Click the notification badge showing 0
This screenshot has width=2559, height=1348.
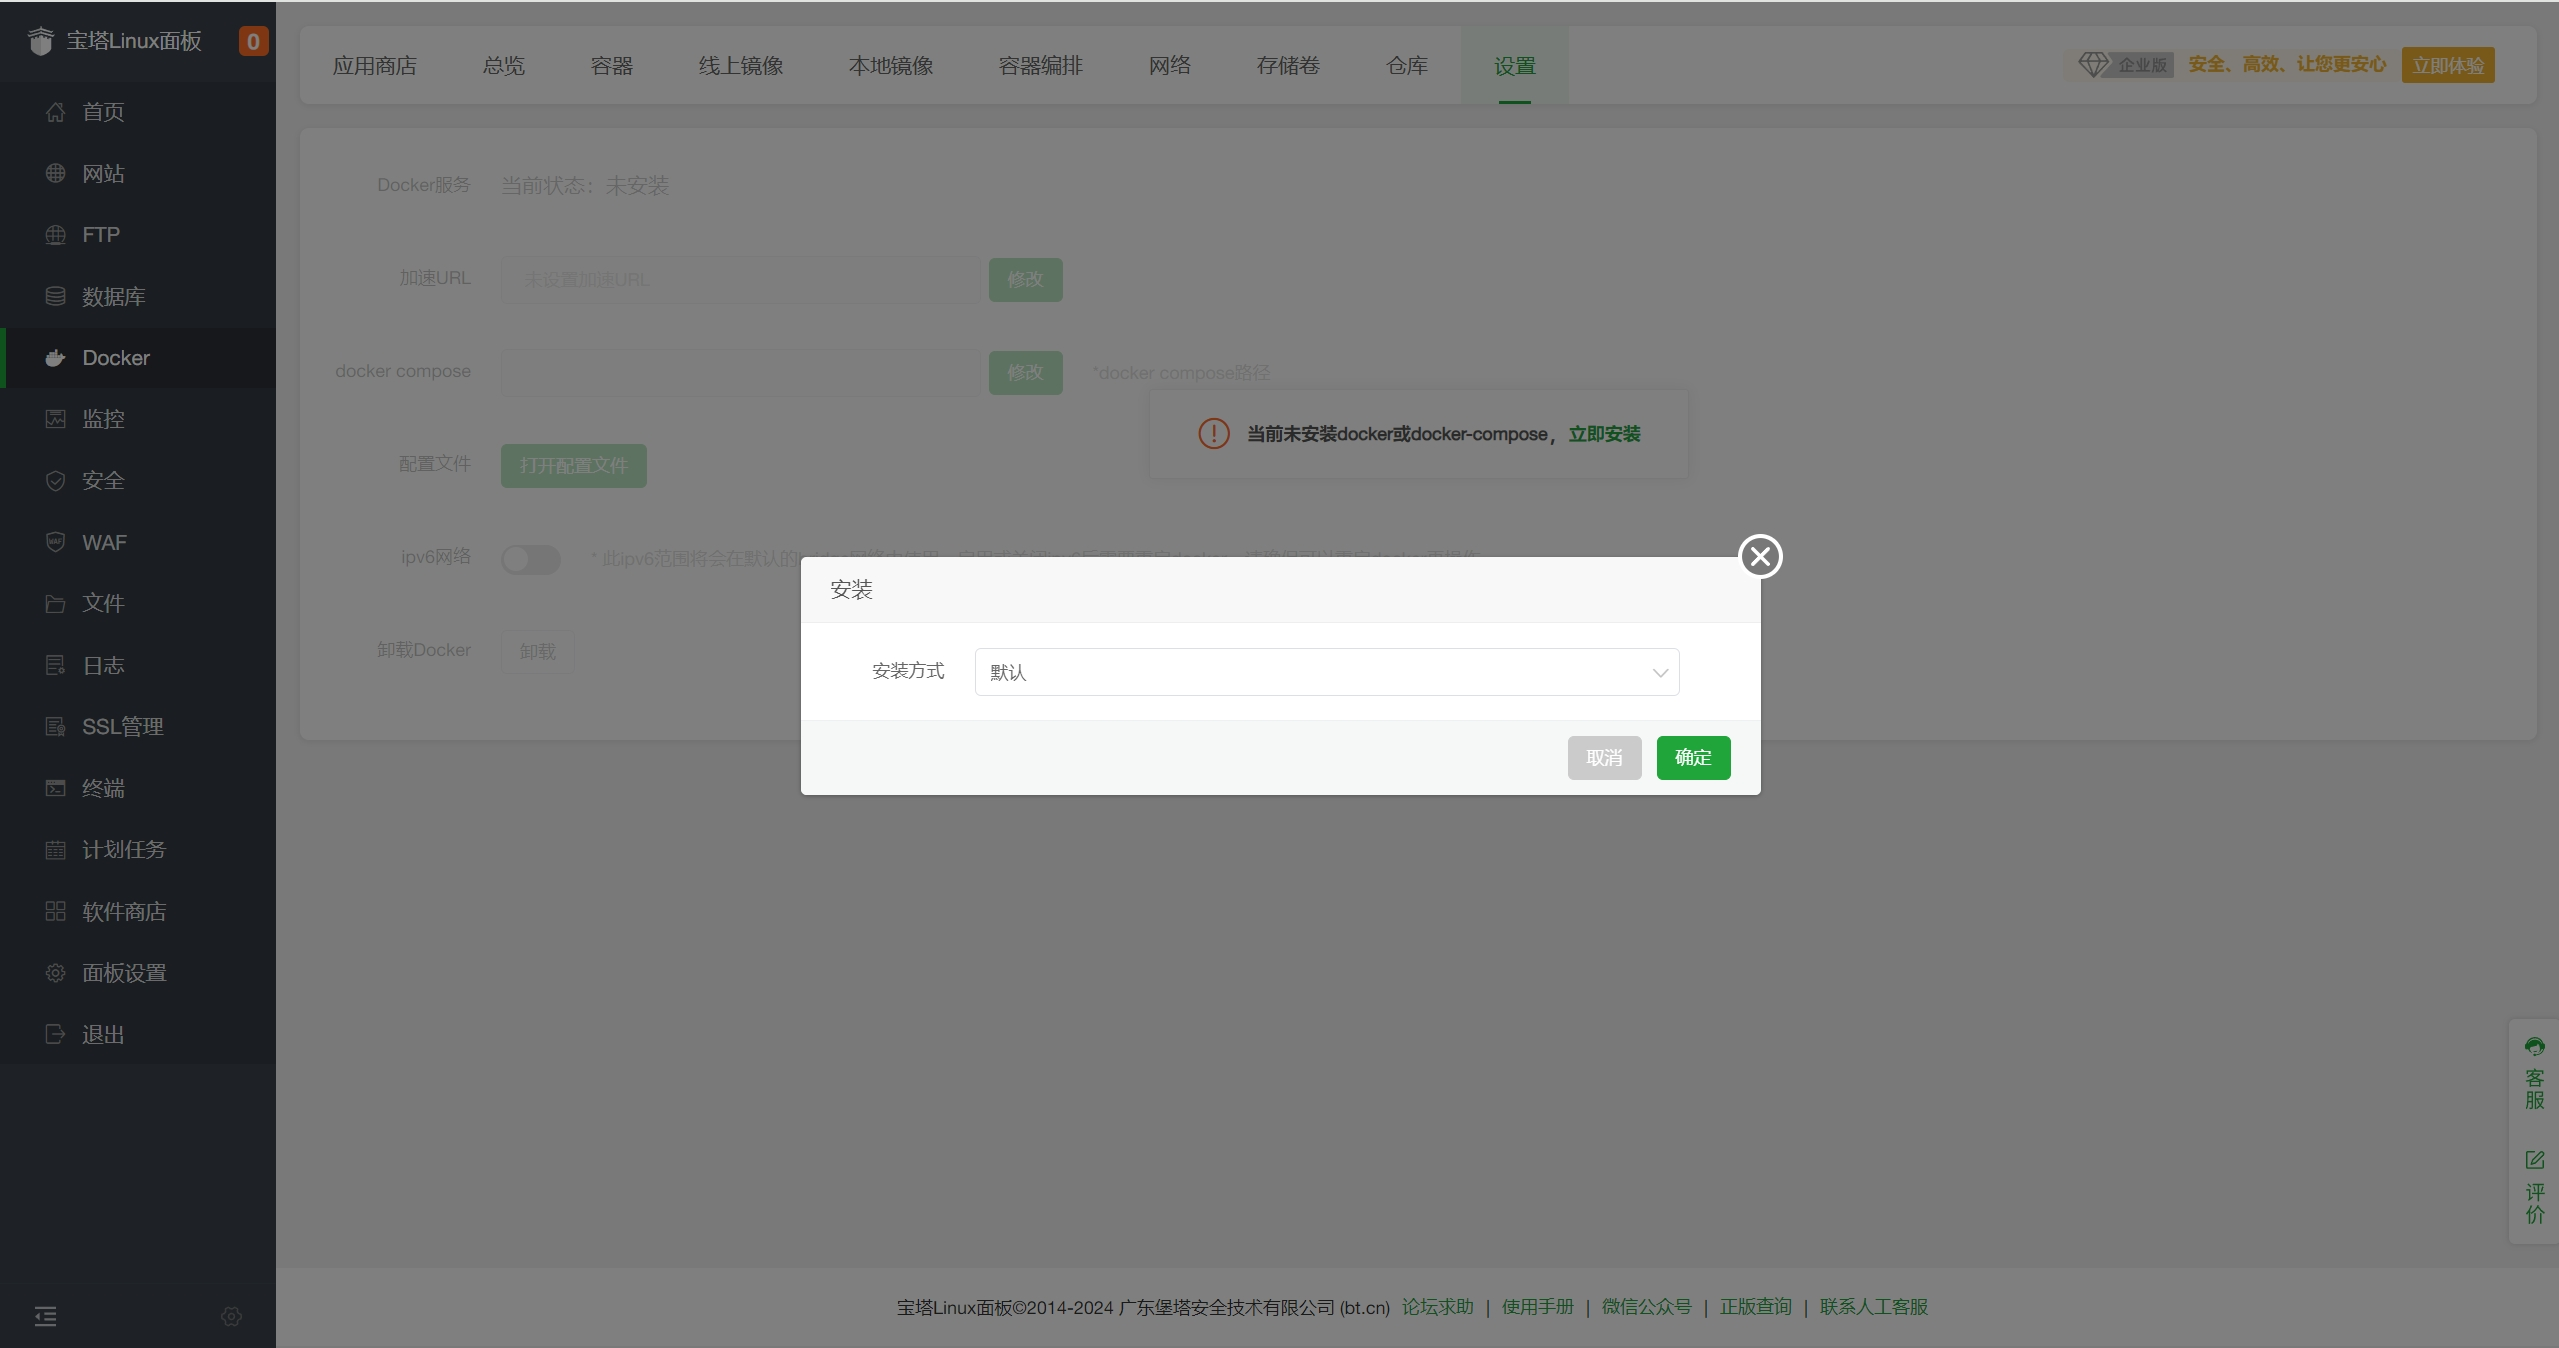pos(253,41)
